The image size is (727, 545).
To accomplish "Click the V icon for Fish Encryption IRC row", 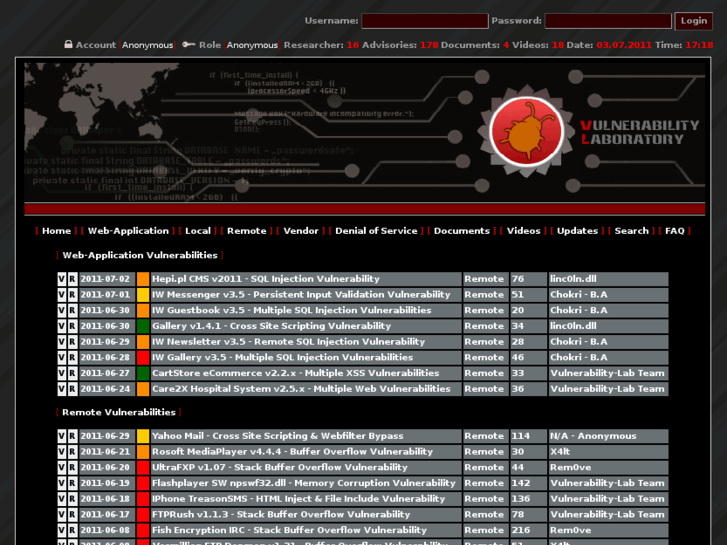I will 62,531.
